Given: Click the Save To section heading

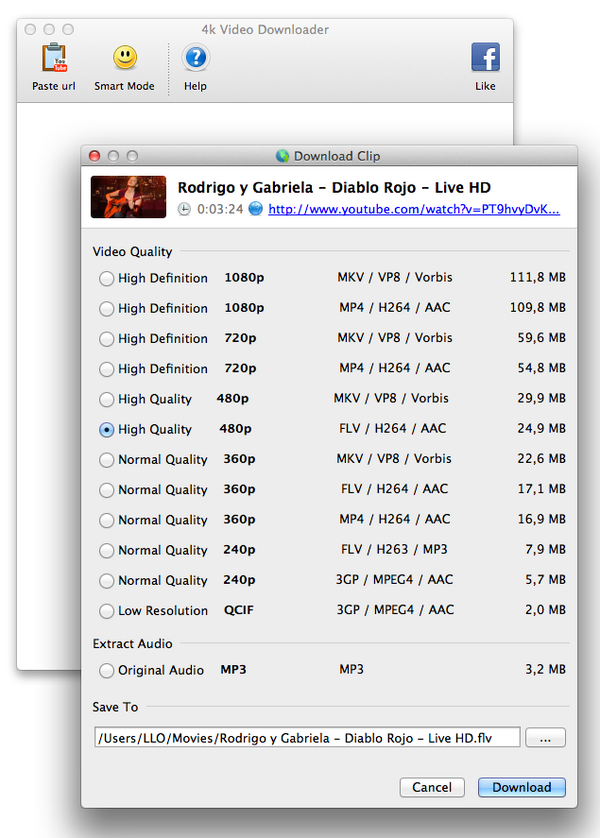Looking at the screenshot, I should [x=115, y=707].
